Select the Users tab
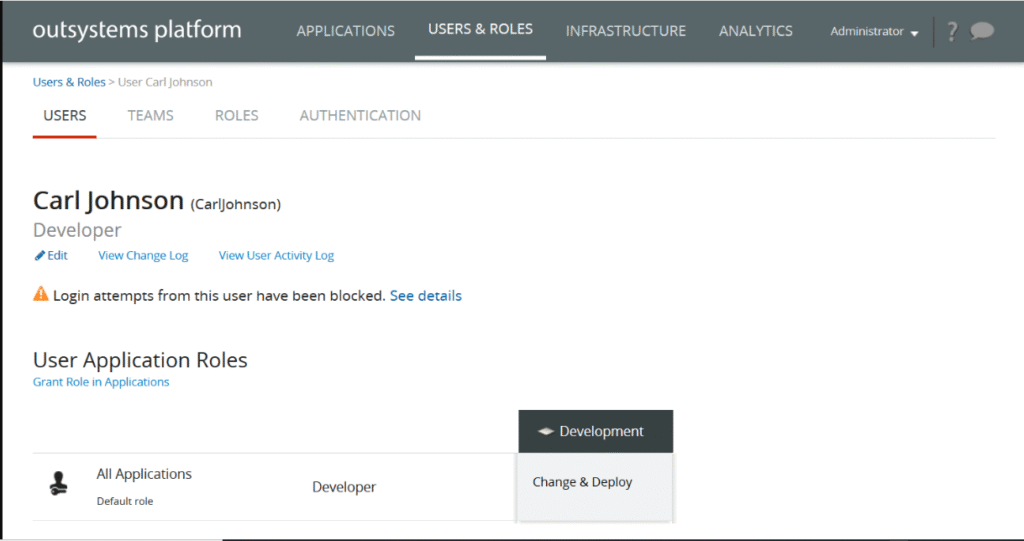Viewport: 1024px width, 541px height. (65, 116)
